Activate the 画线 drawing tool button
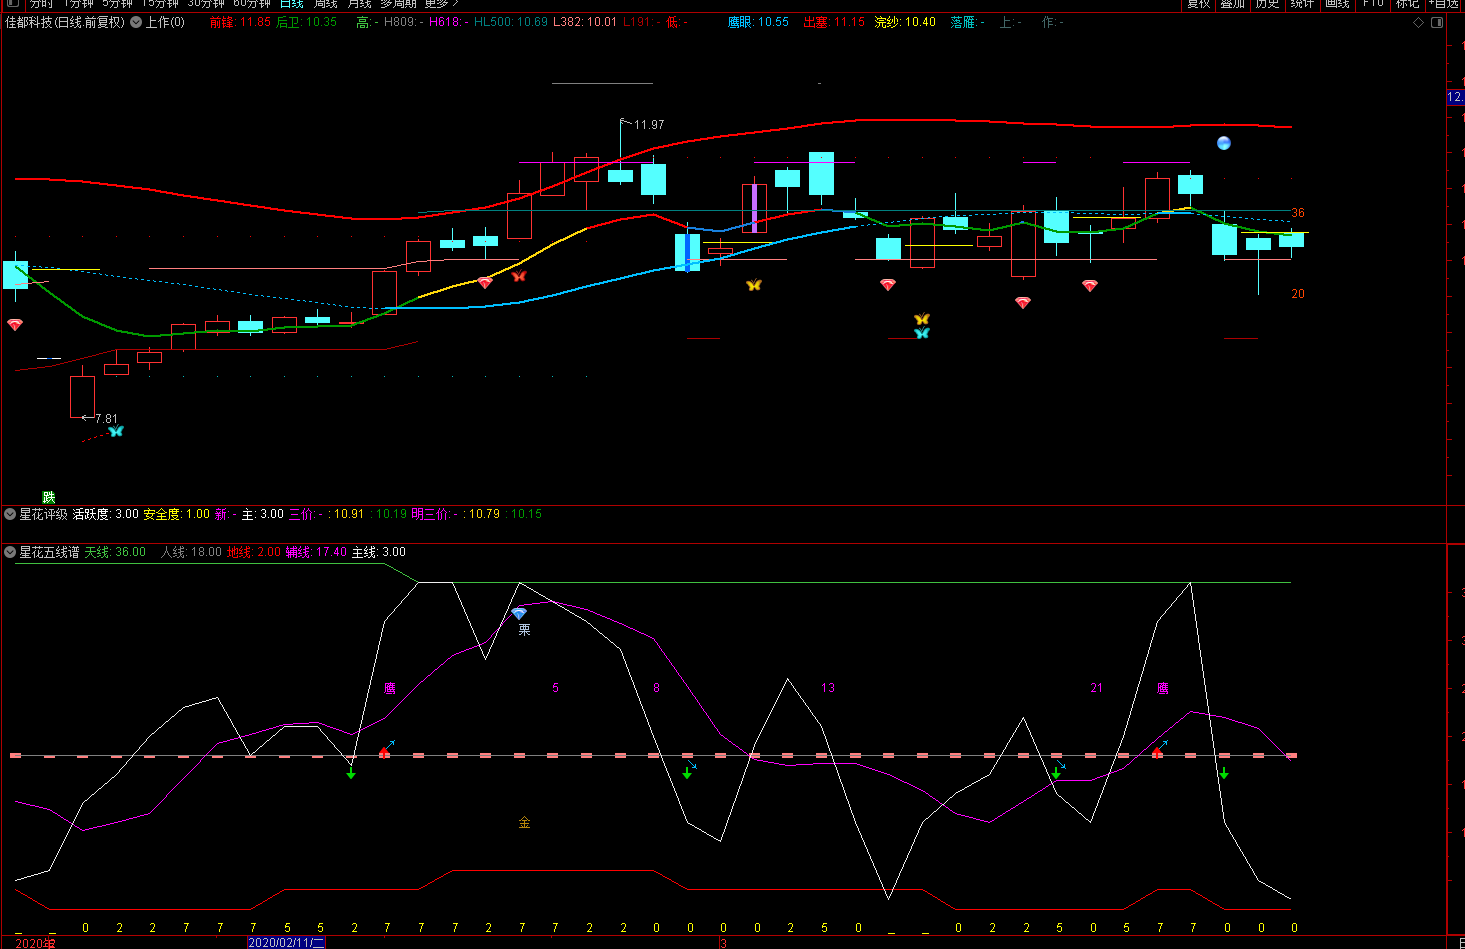 [x=1337, y=4]
